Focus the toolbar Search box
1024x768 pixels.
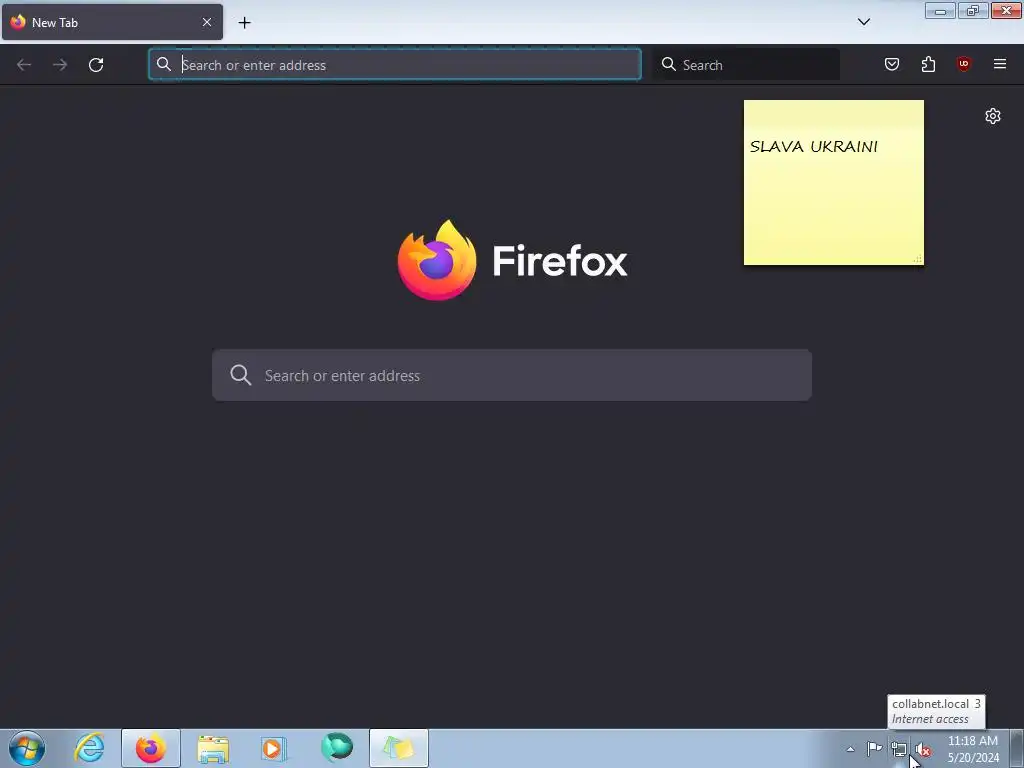click(746, 65)
